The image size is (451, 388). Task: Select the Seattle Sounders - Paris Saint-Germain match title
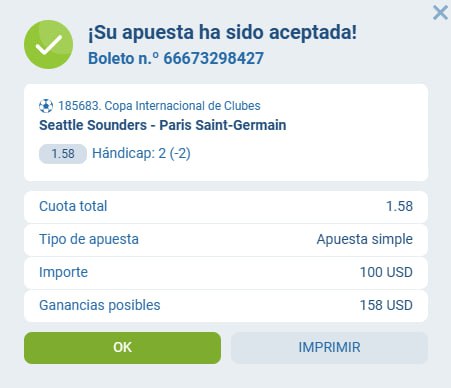pyautogui.click(x=163, y=125)
